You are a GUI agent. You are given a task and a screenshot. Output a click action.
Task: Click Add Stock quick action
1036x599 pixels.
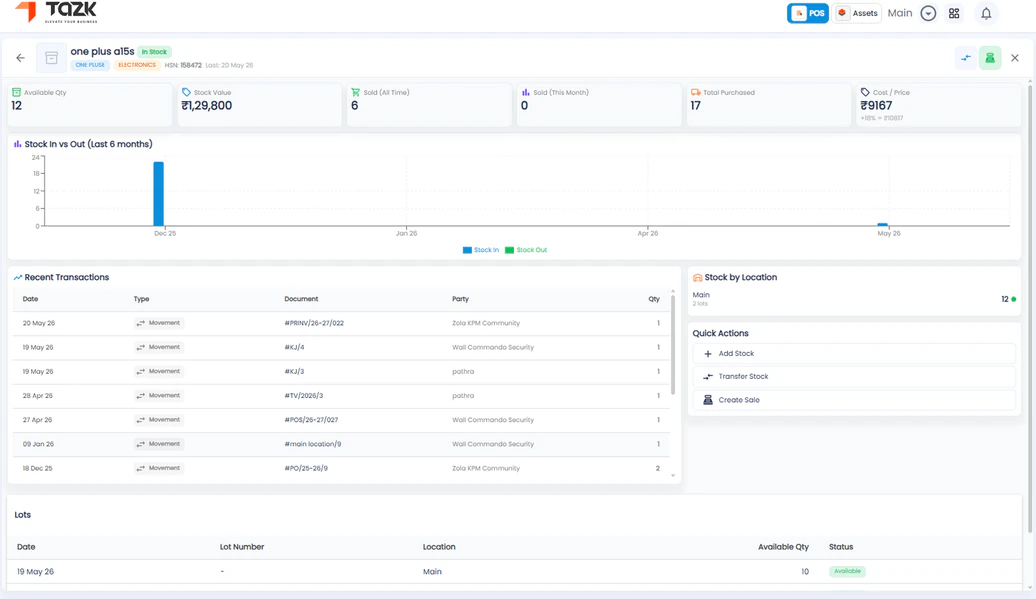coord(854,353)
